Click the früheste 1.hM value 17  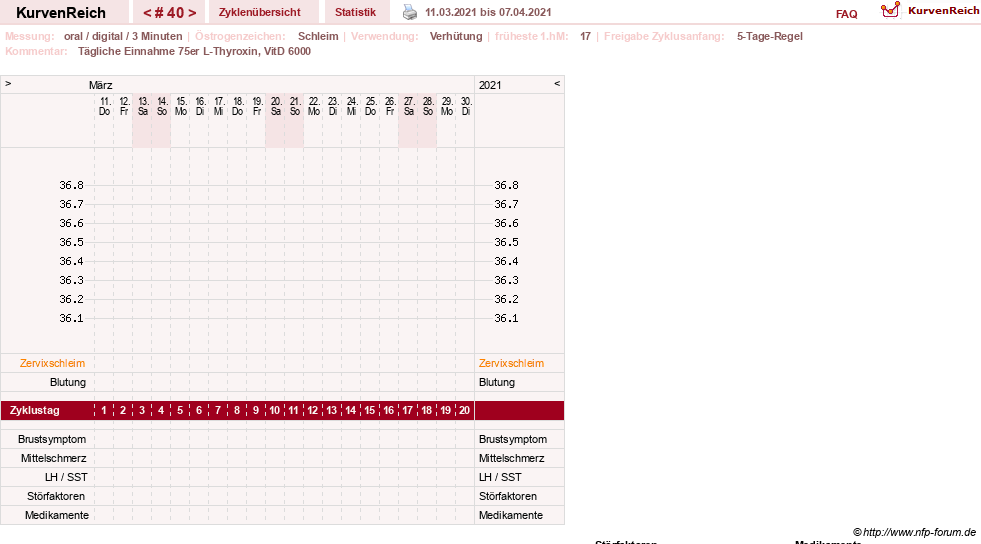(x=585, y=36)
